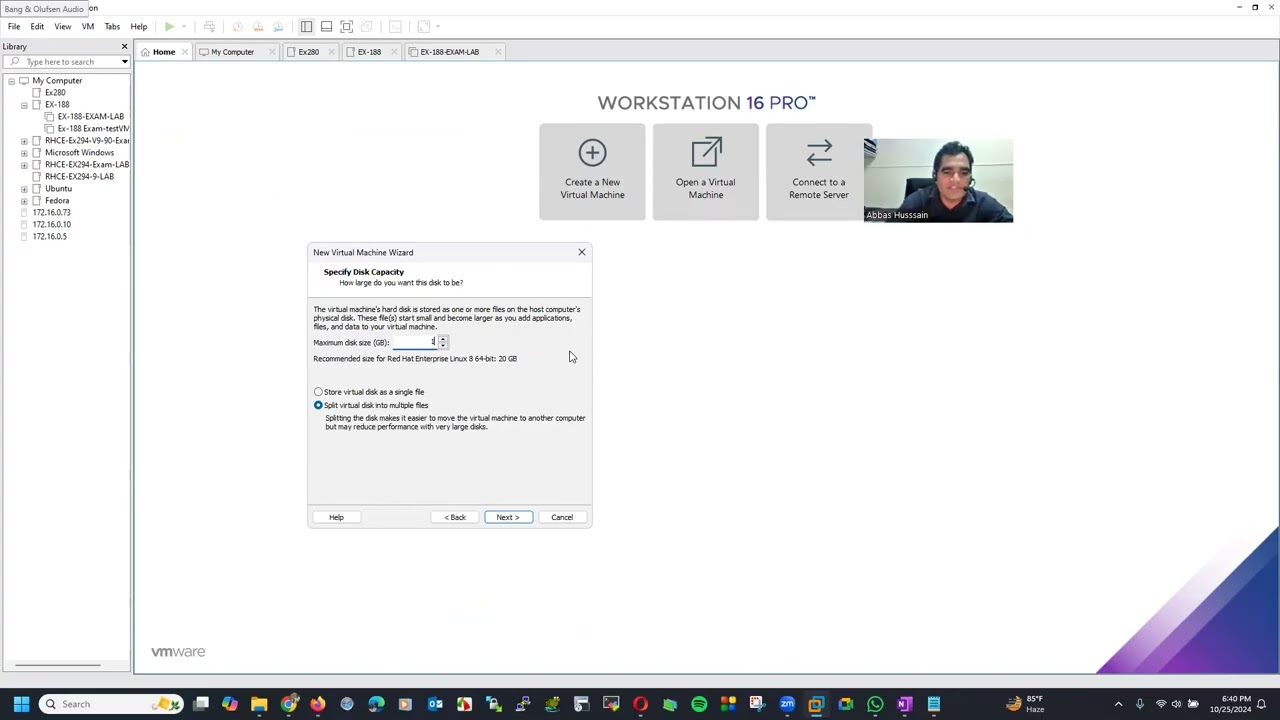Collapse the My Computer tree node
The width and height of the screenshot is (1280, 720).
pos(11,81)
